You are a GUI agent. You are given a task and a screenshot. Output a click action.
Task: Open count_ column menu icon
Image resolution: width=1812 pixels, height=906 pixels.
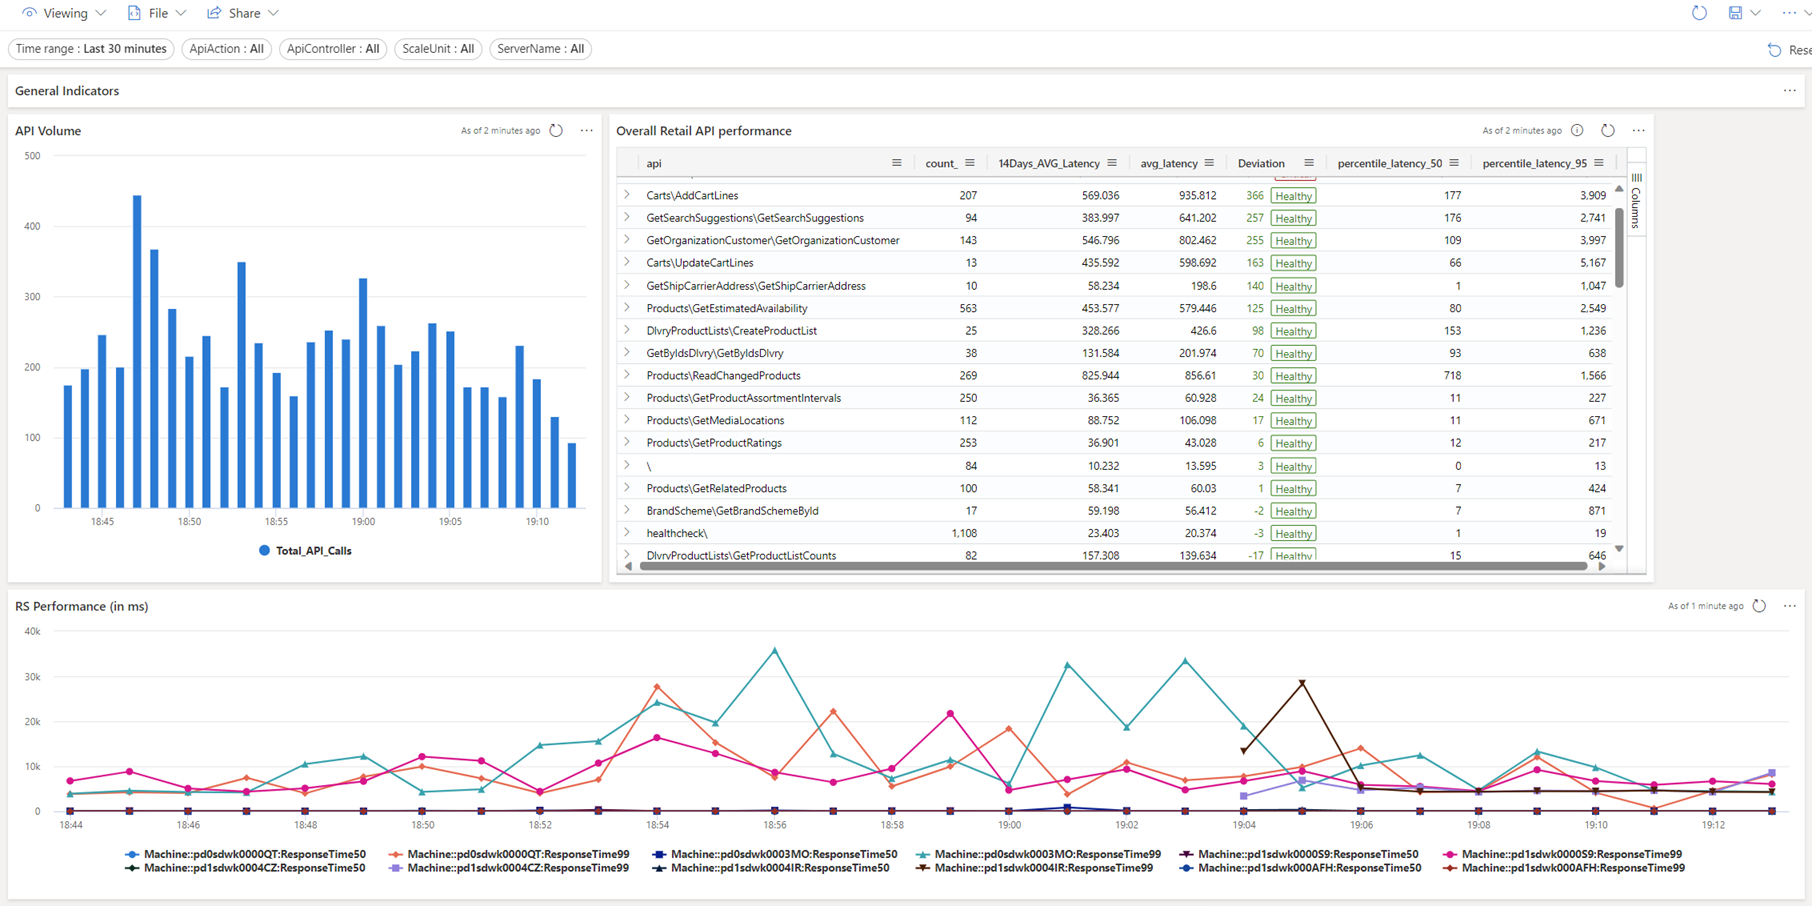click(x=969, y=163)
